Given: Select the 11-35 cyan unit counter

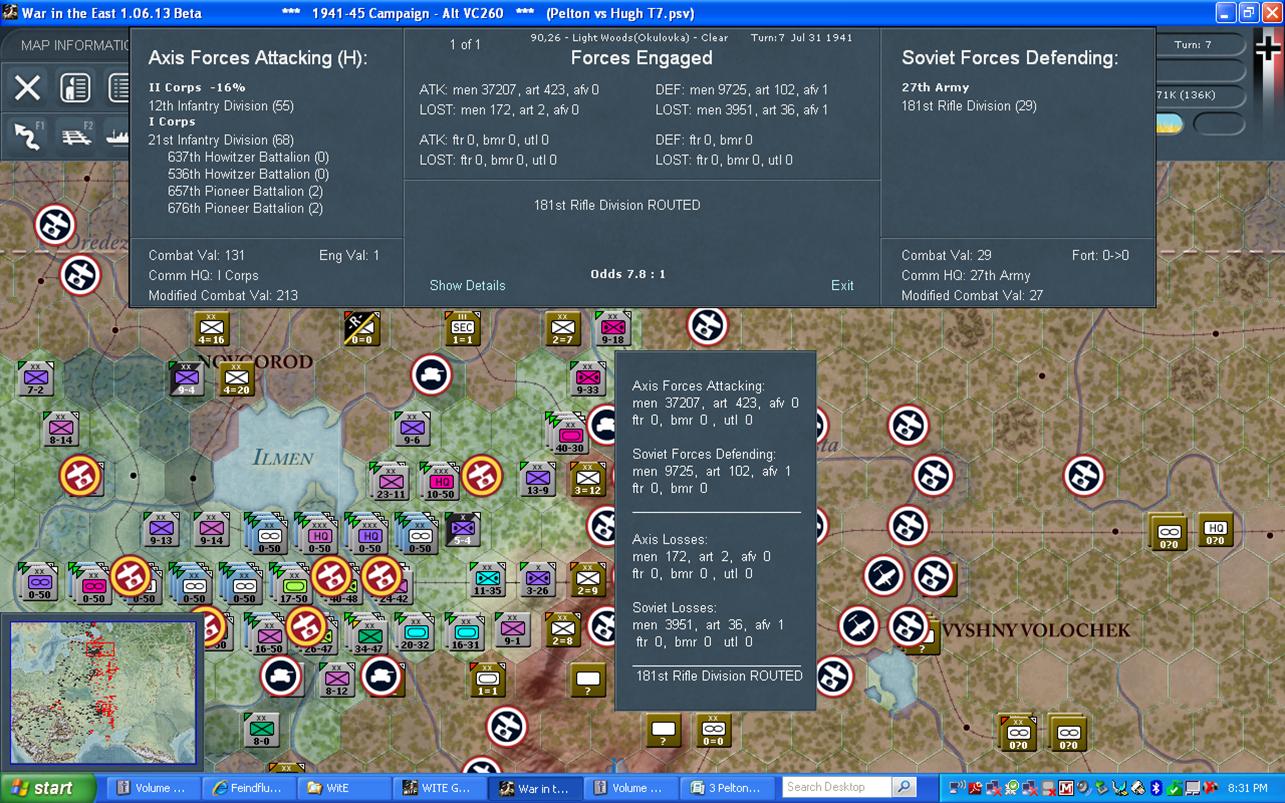Looking at the screenshot, I should (x=488, y=579).
